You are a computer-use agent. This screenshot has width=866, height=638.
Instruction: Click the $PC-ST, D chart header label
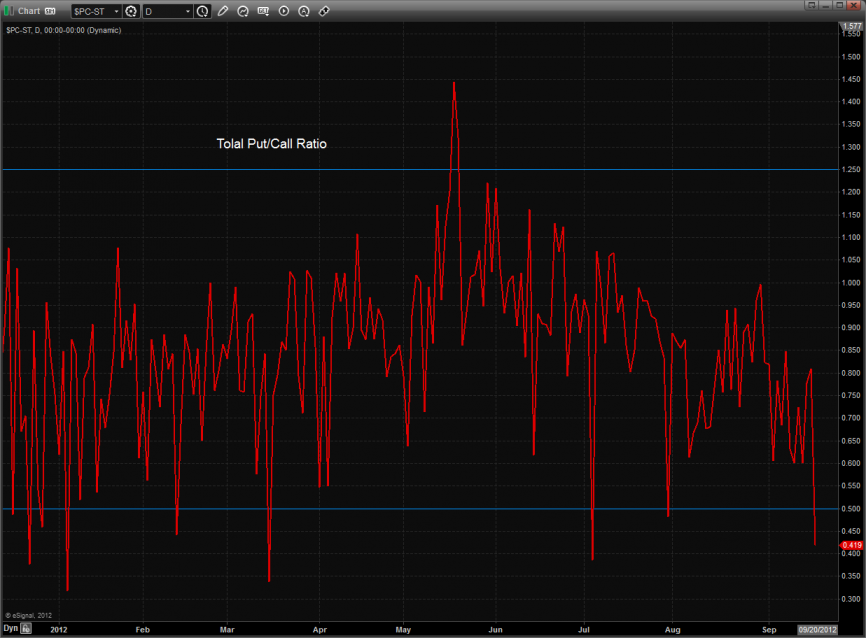tap(60, 31)
